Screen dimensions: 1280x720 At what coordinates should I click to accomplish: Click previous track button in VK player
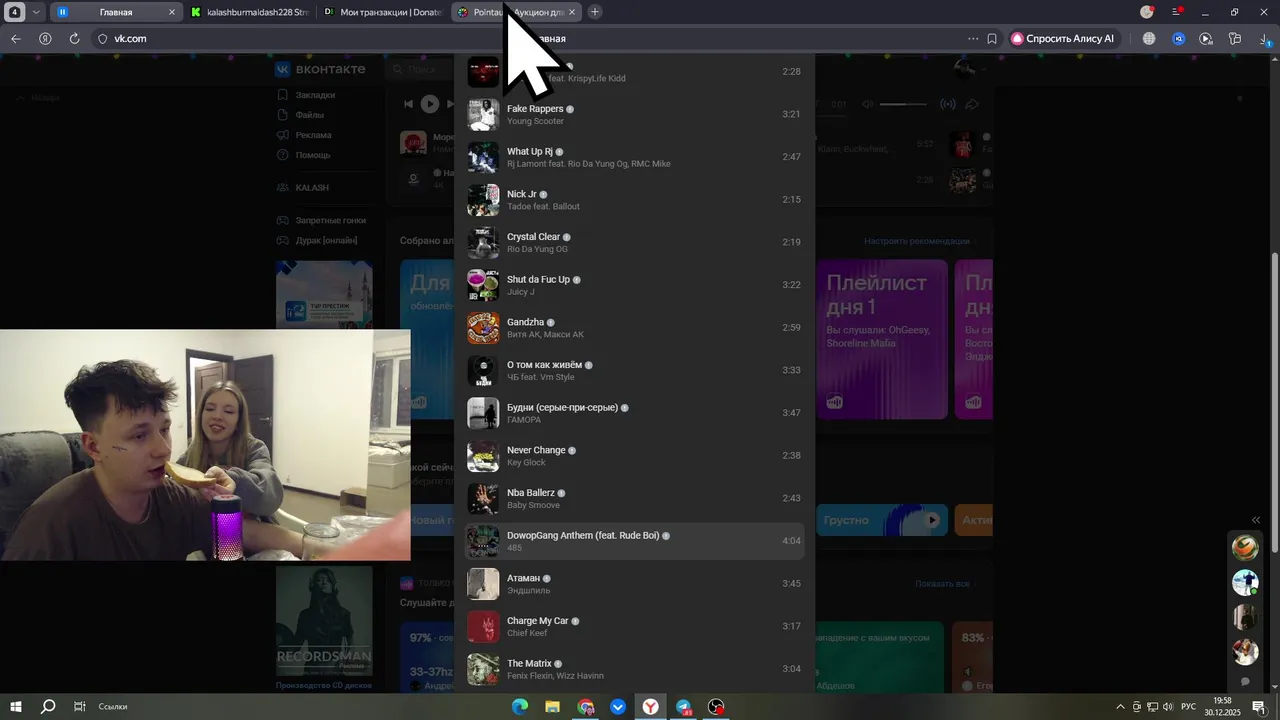pyautogui.click(x=408, y=104)
